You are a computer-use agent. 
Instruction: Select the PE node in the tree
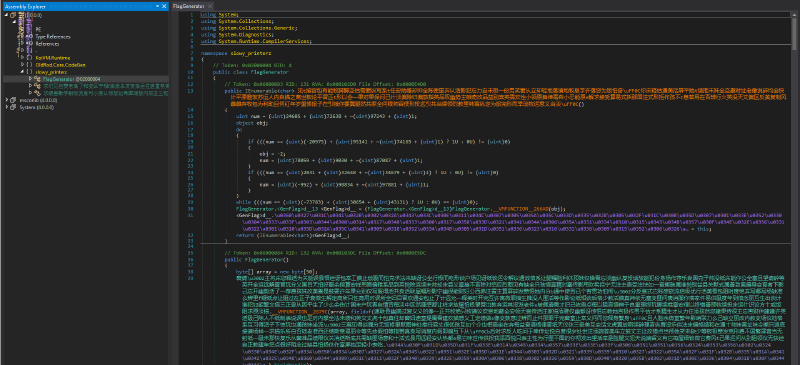(x=38, y=30)
